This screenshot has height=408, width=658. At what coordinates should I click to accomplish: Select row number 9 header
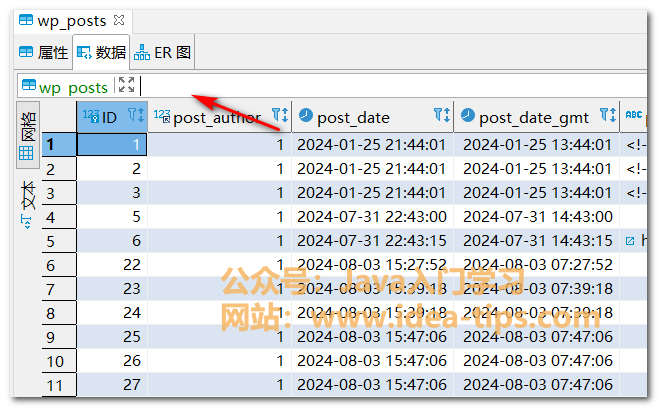coord(59,337)
